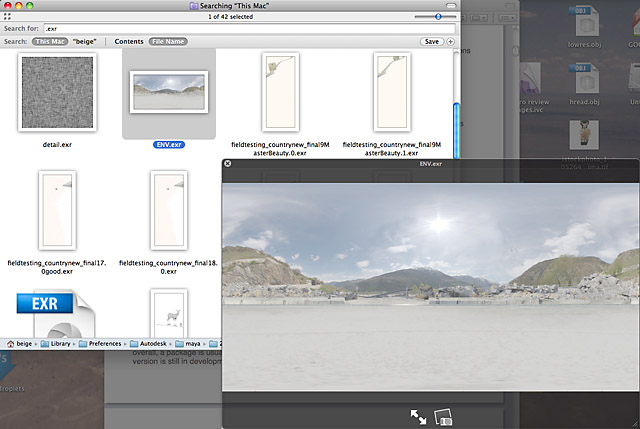Click the Save search button
This screenshot has height=429, width=640.
(x=432, y=42)
